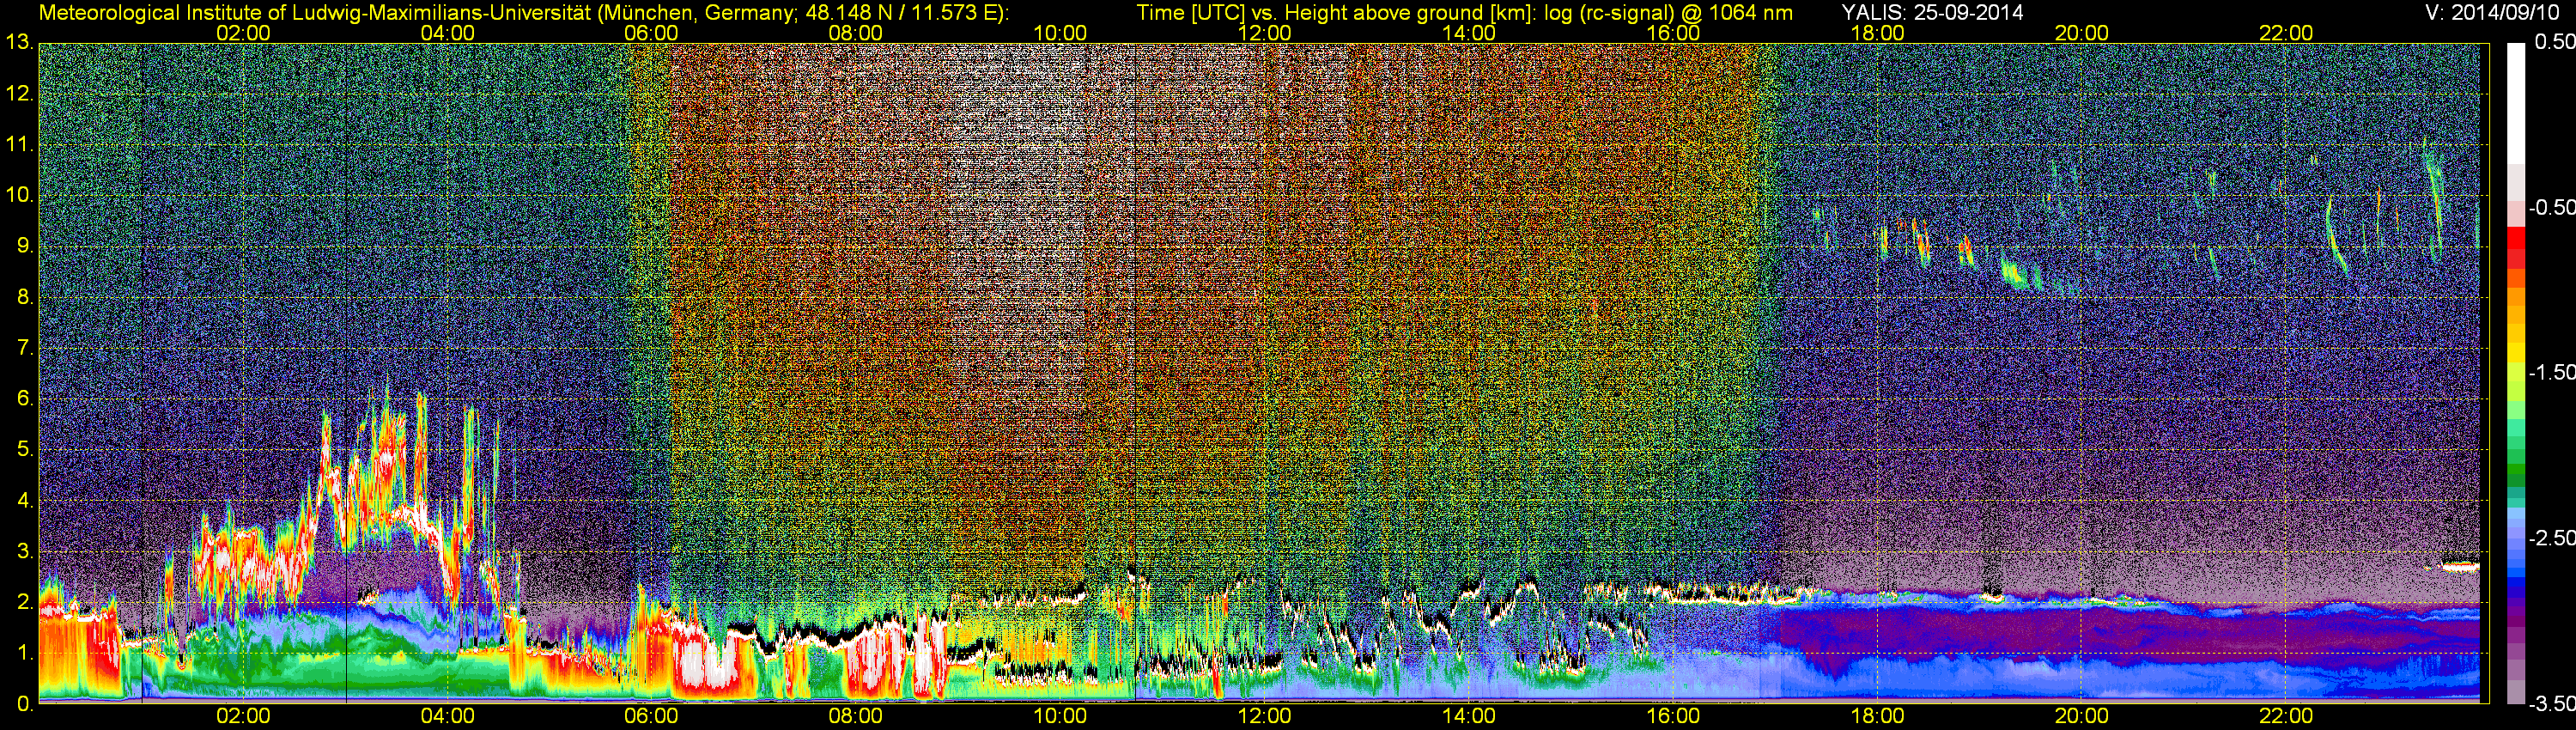The height and width of the screenshot is (730, 2576).
Task: Select the 06:00 label on the bottom time axis
Action: [651, 716]
